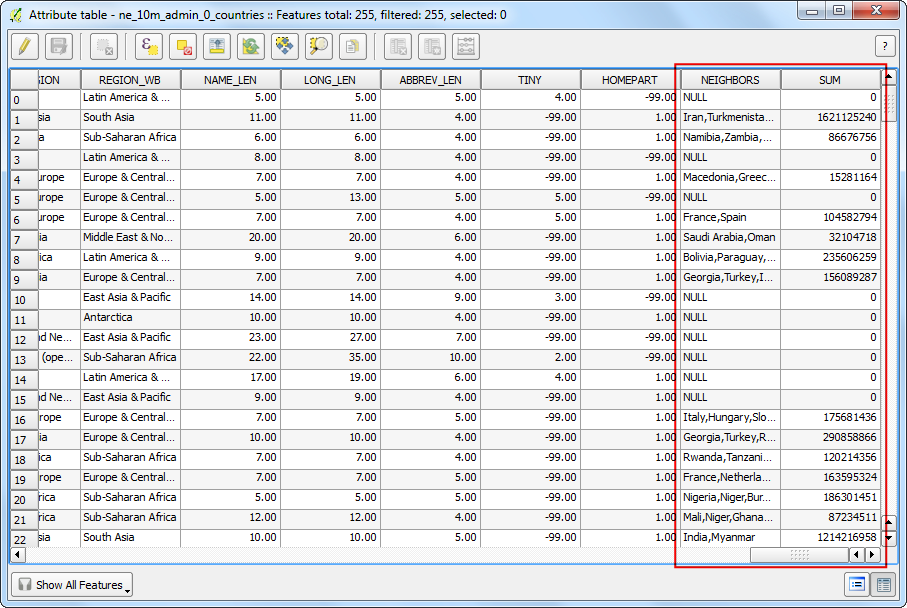Screen dimensions: 907x608
Task: Sort by the LONG_LEN column header
Action: 330,80
